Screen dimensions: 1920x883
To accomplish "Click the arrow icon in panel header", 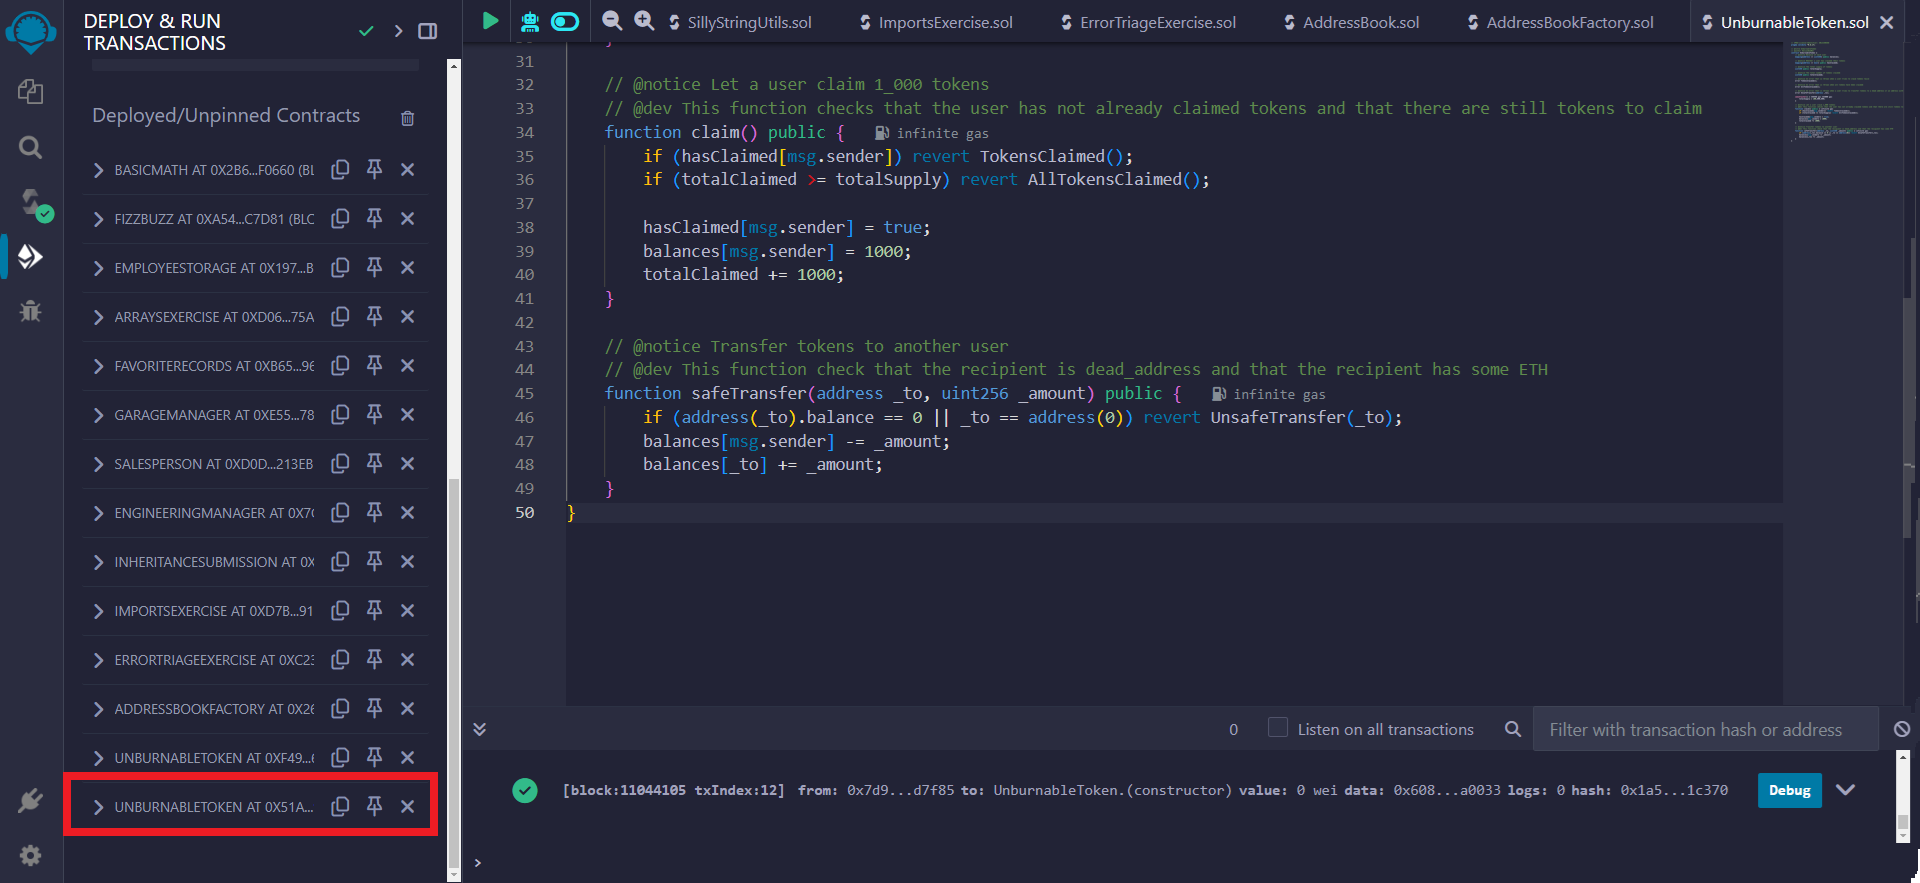I will [398, 31].
